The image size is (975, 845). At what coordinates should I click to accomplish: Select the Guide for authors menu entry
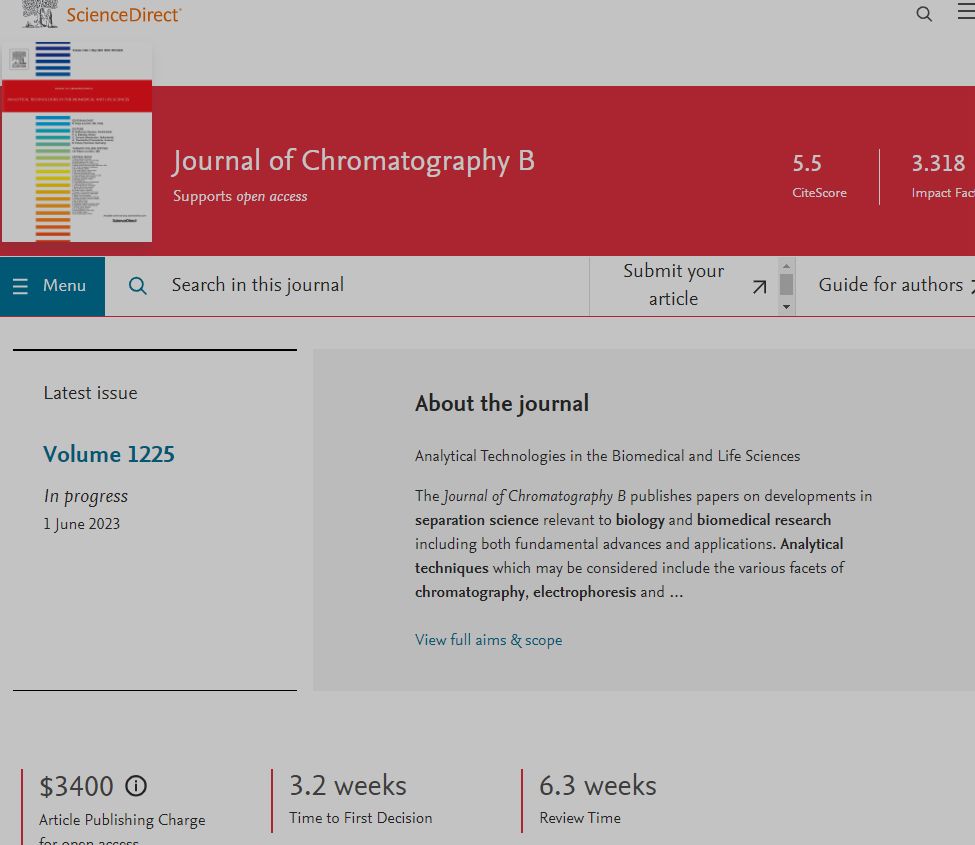pyautogui.click(x=888, y=285)
